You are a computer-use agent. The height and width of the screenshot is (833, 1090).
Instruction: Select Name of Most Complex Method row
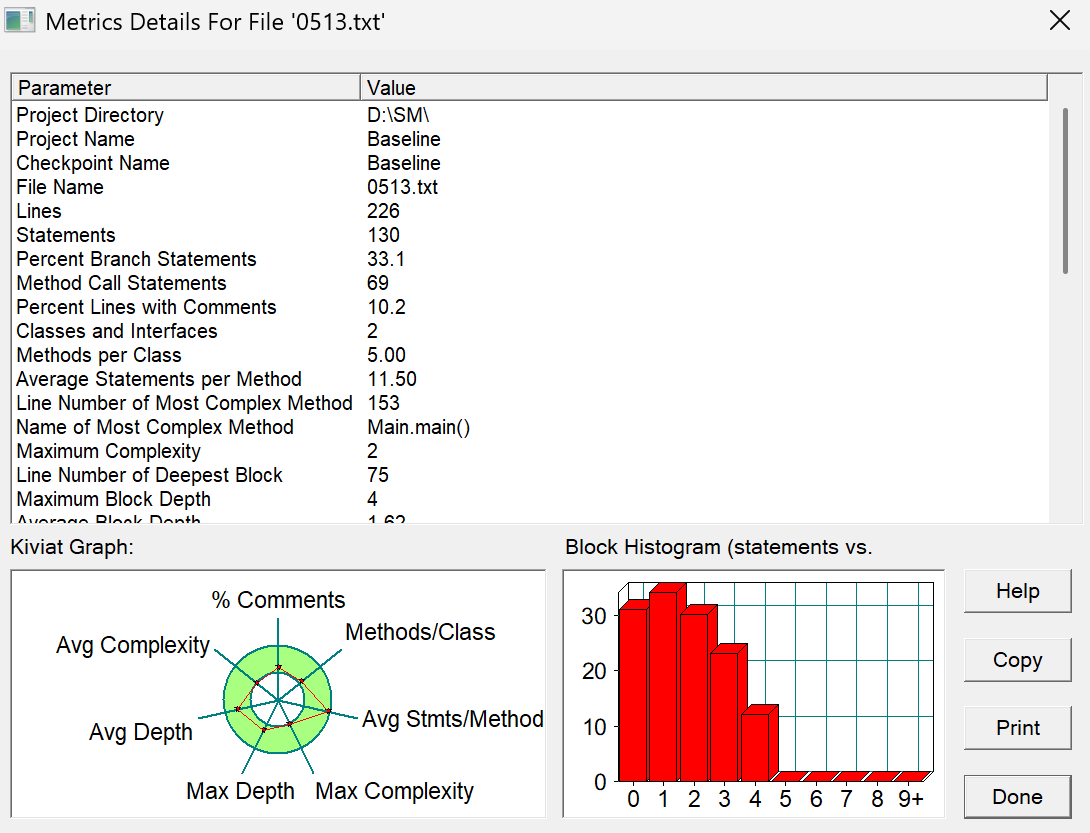pyautogui.click(x=530, y=427)
